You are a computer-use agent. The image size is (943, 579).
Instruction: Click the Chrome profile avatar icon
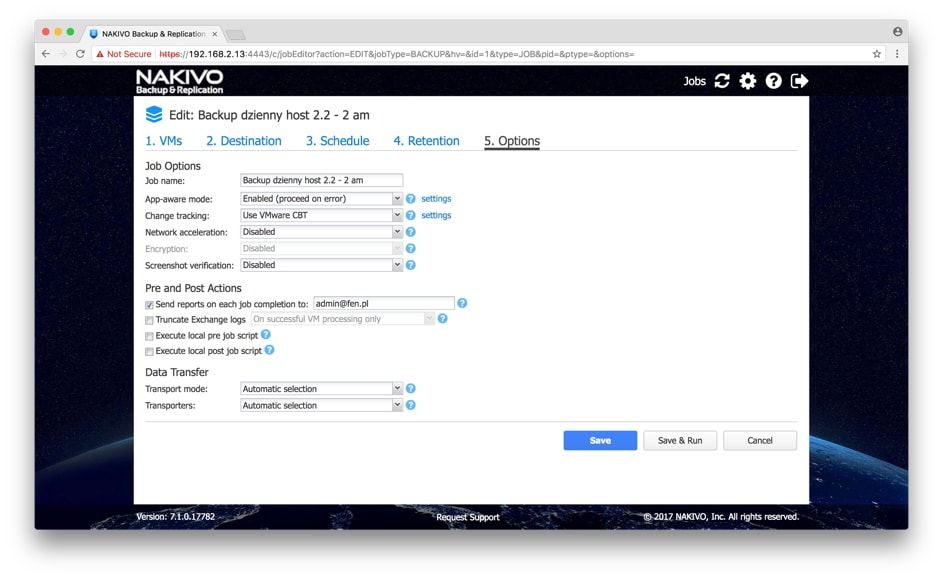point(897,31)
